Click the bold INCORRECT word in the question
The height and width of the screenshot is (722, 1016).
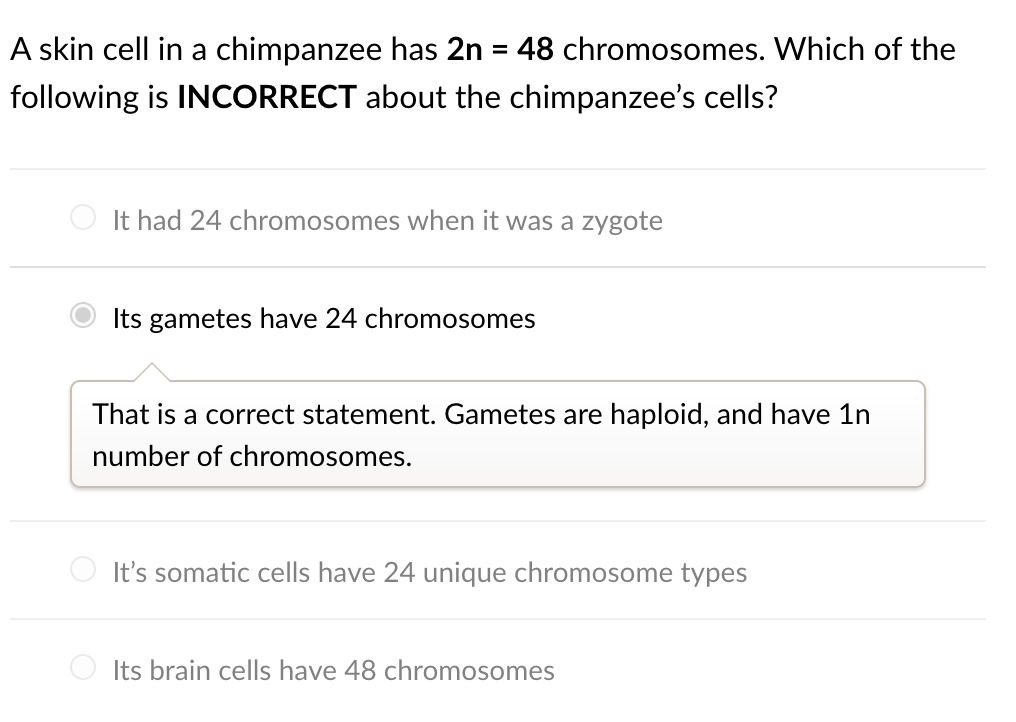(266, 97)
